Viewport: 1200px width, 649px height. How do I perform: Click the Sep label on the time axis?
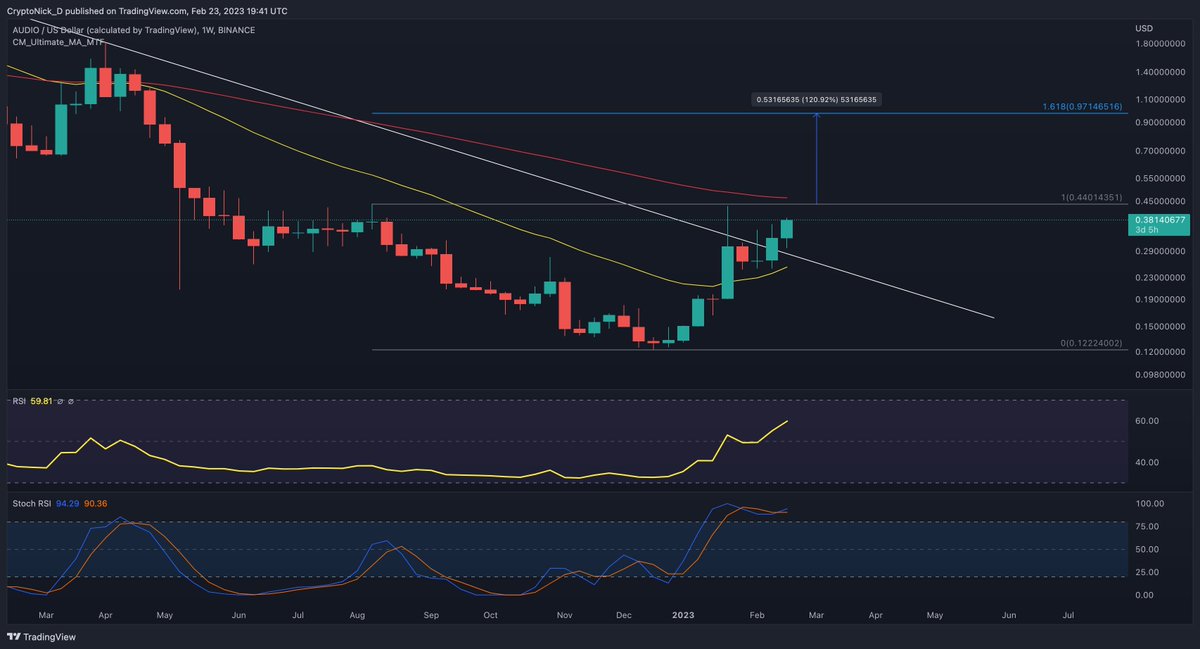[431, 618]
